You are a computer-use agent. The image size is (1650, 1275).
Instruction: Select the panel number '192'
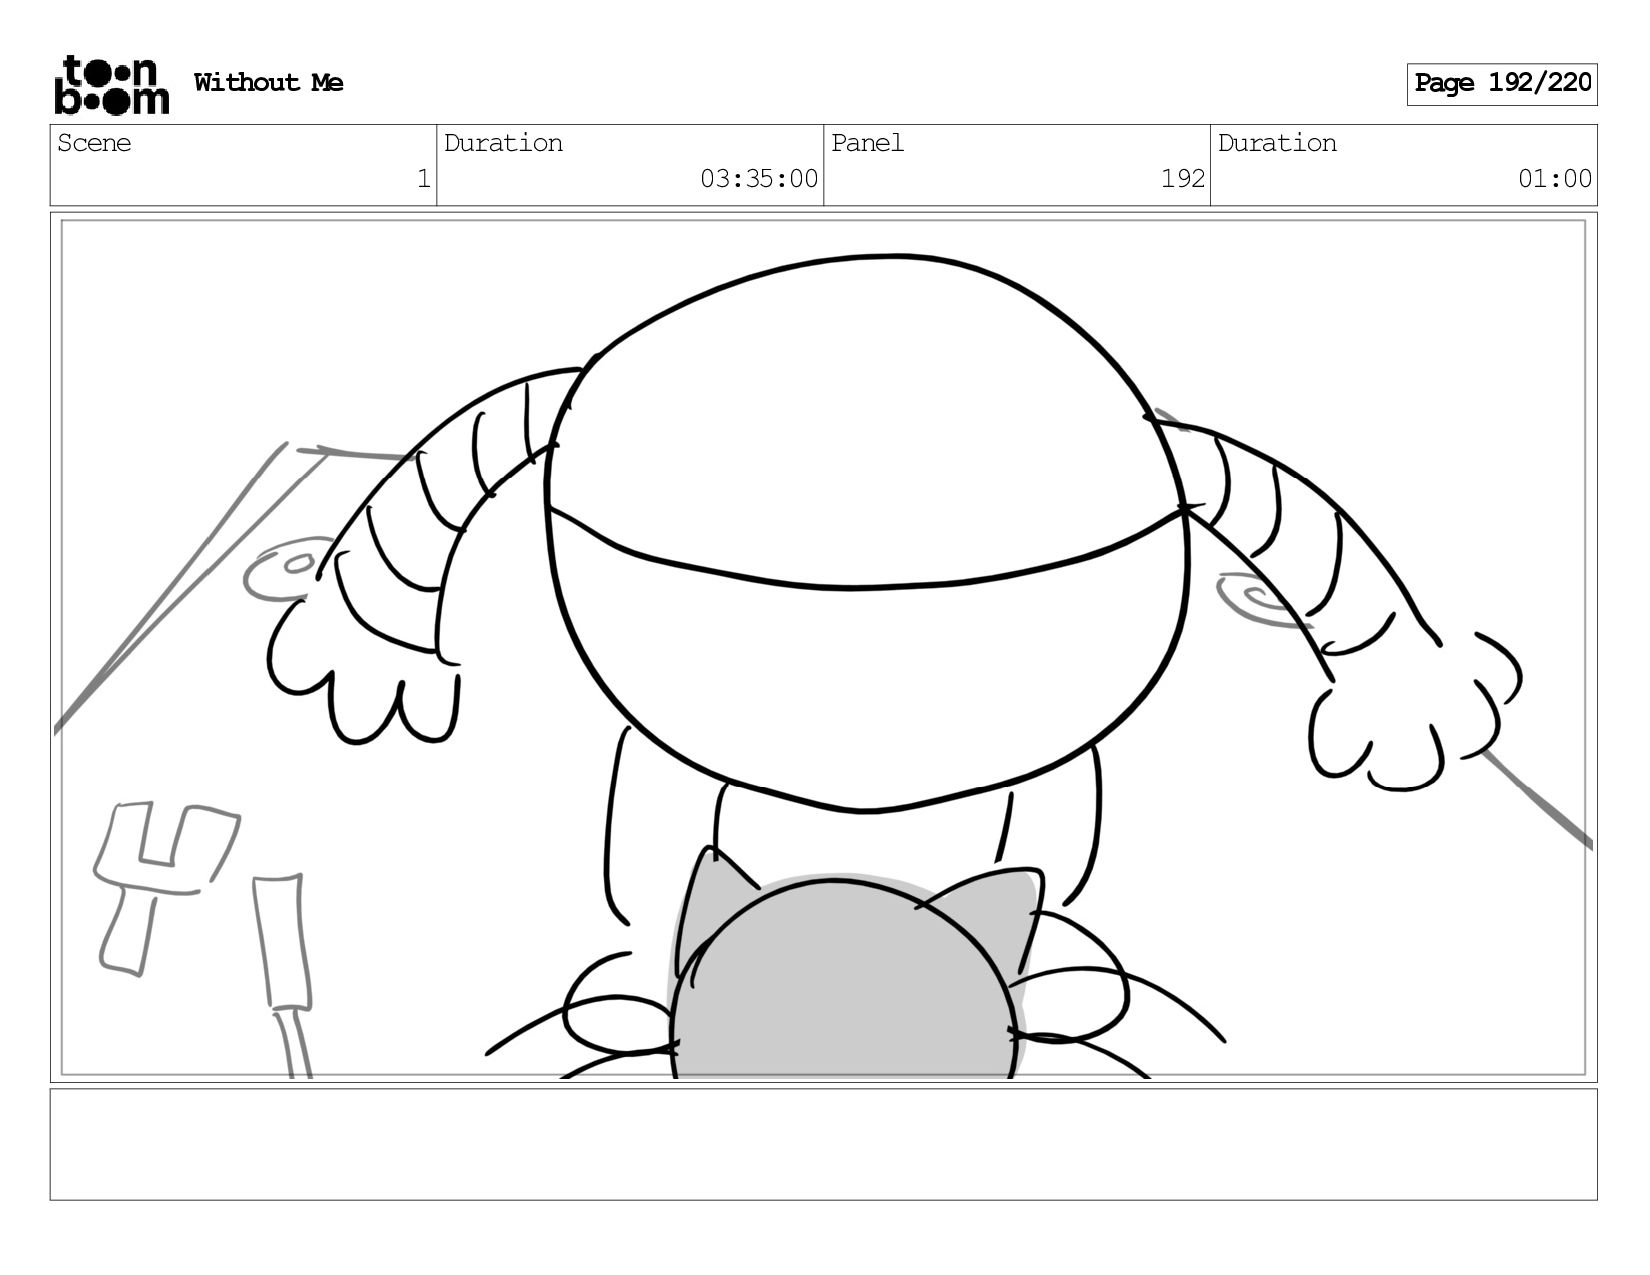pyautogui.click(x=1183, y=179)
